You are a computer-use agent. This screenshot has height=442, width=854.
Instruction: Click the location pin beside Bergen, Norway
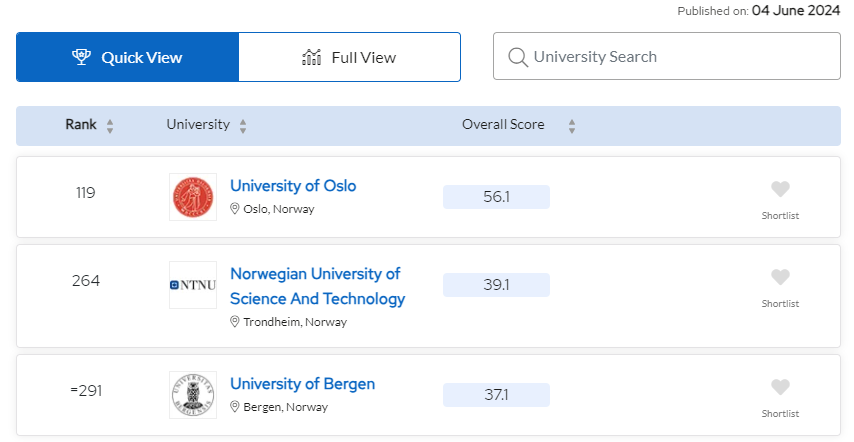tap(235, 407)
